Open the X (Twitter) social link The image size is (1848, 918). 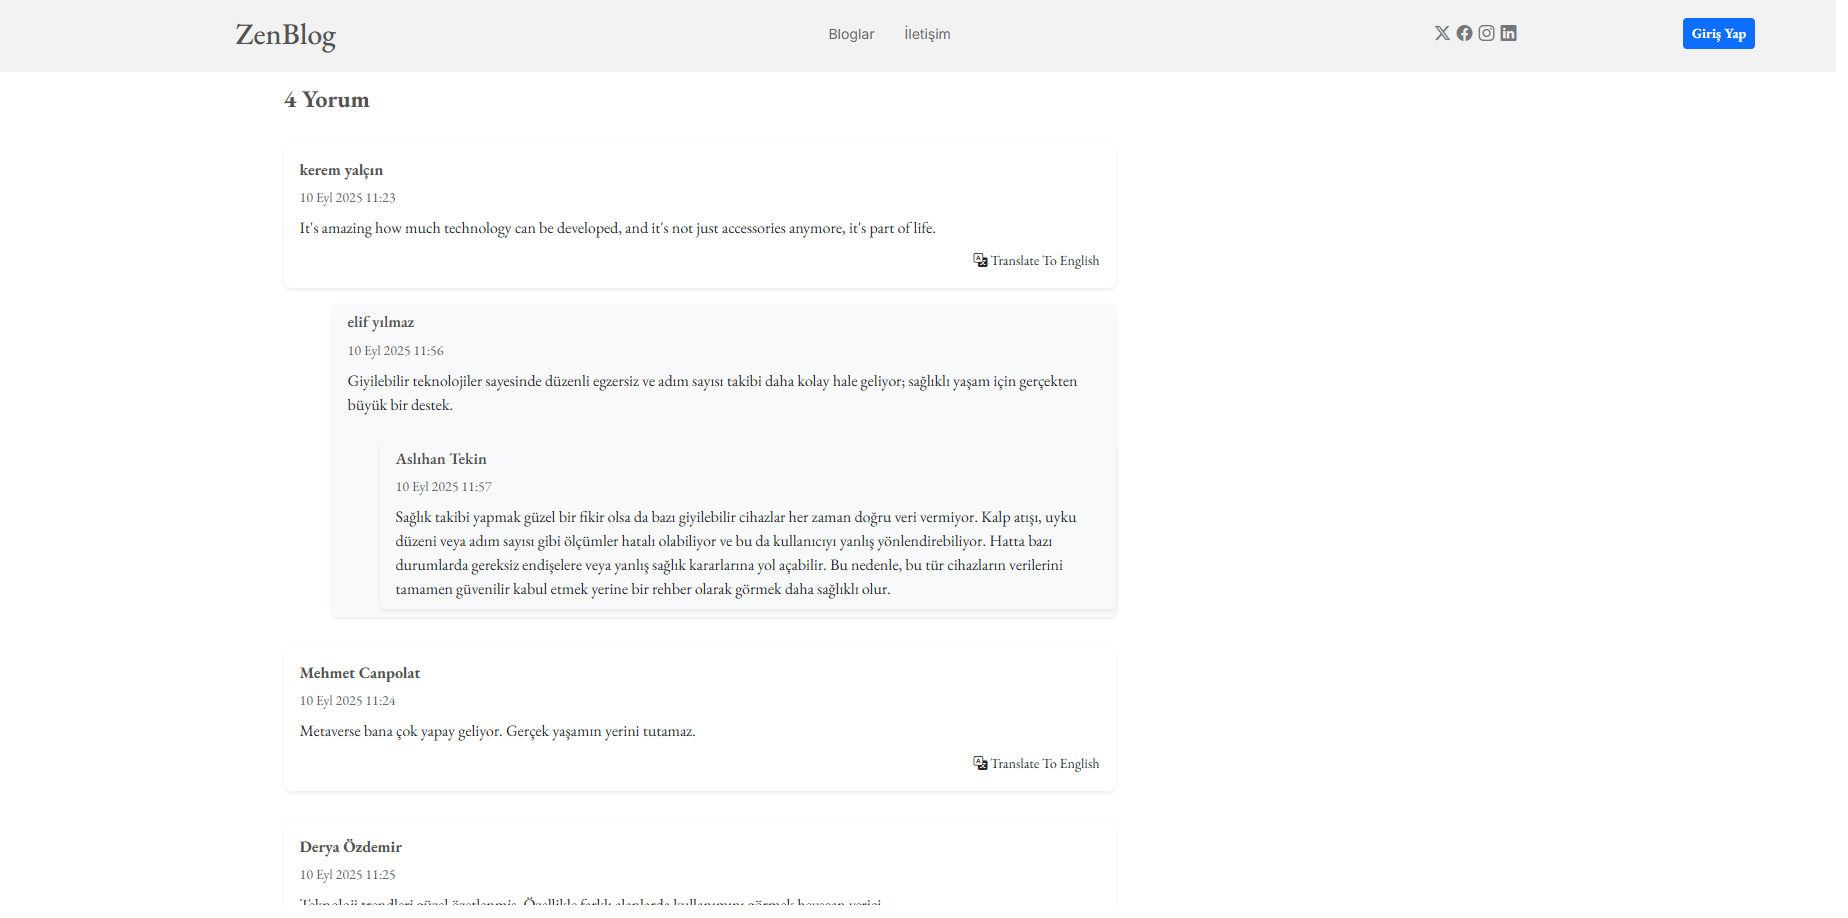(x=1442, y=33)
